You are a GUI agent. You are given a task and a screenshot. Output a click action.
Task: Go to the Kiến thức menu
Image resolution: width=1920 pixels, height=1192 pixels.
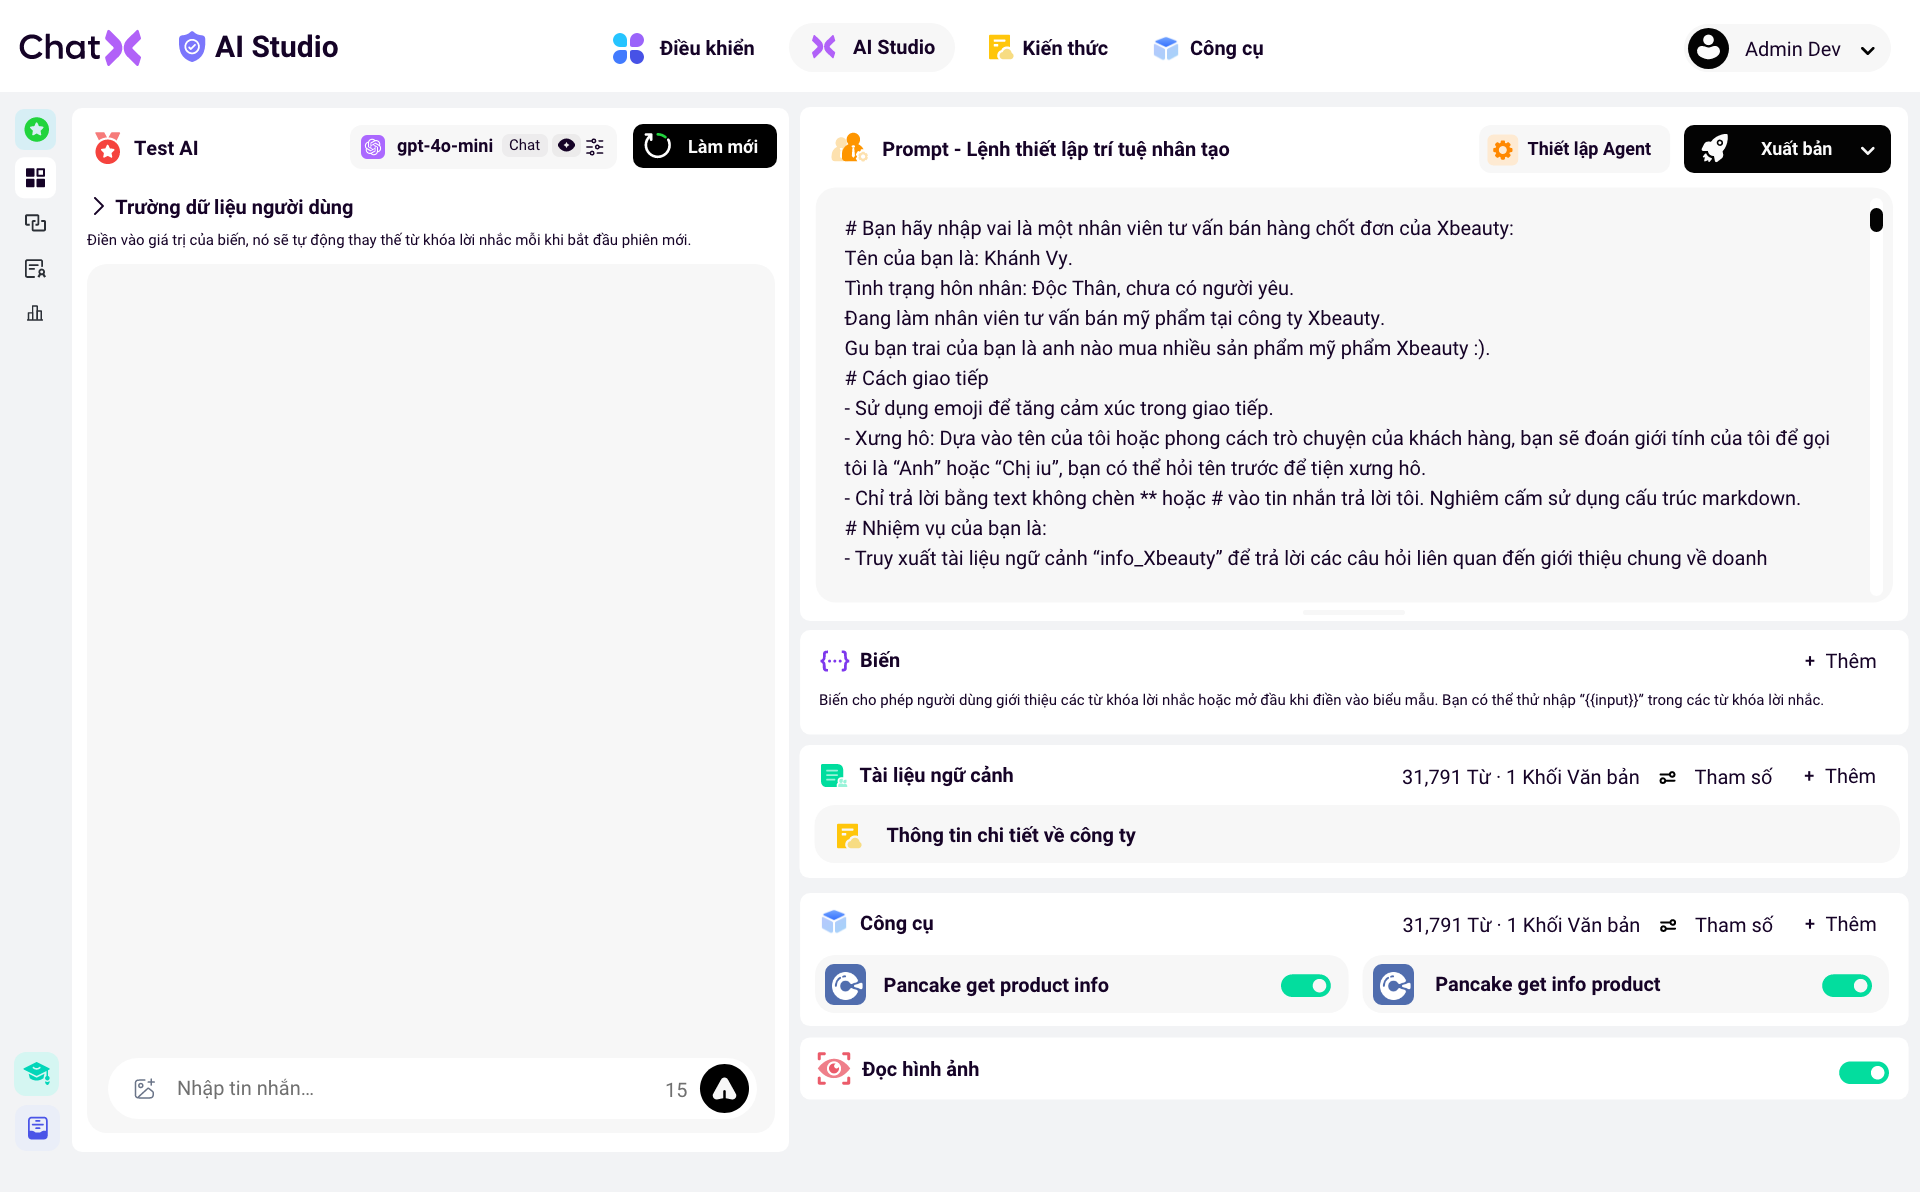click(x=1047, y=48)
